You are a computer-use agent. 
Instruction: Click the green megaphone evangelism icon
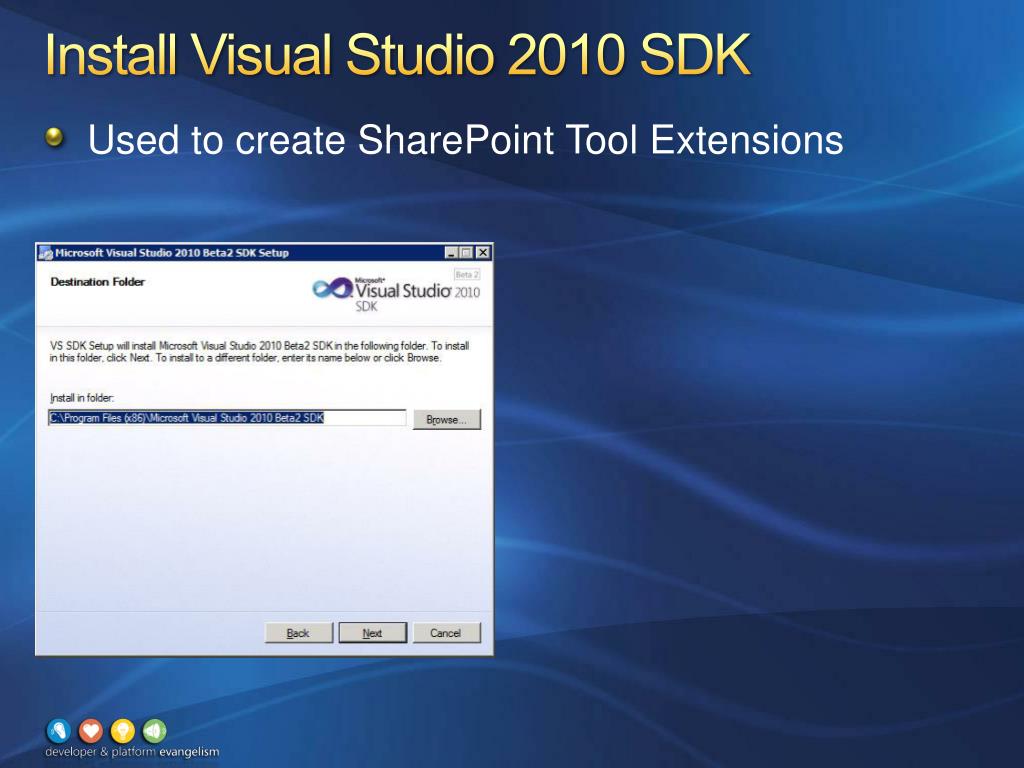coord(155,731)
